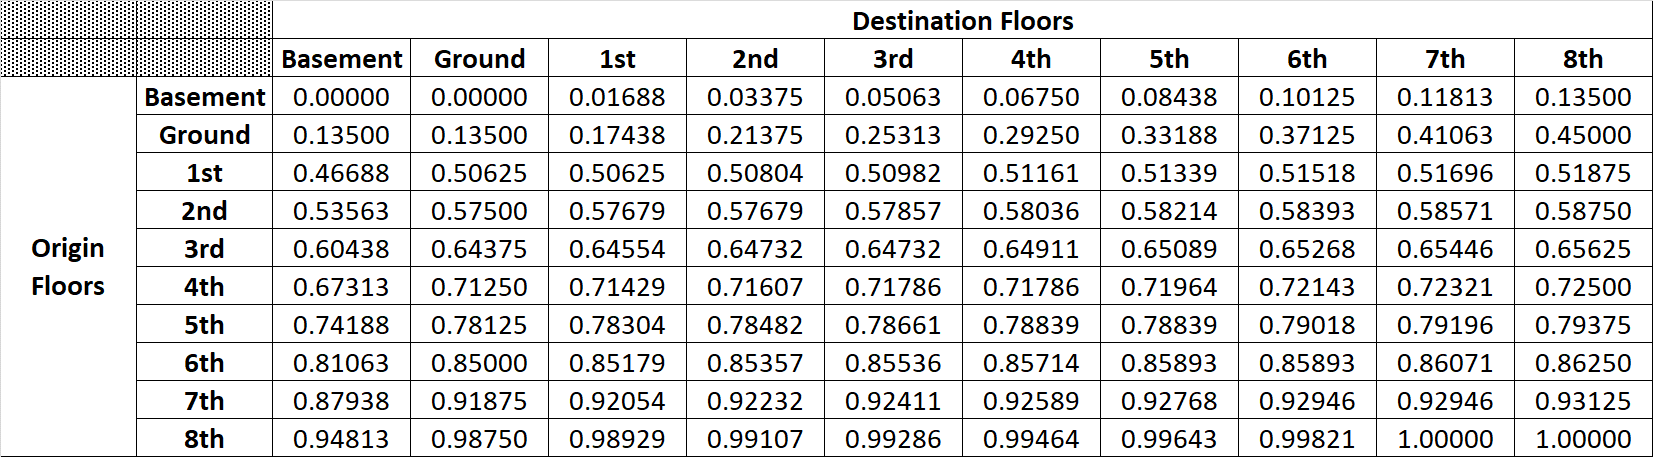Click the cell with value 0.65089
The image size is (1653, 457).
click(x=1168, y=249)
